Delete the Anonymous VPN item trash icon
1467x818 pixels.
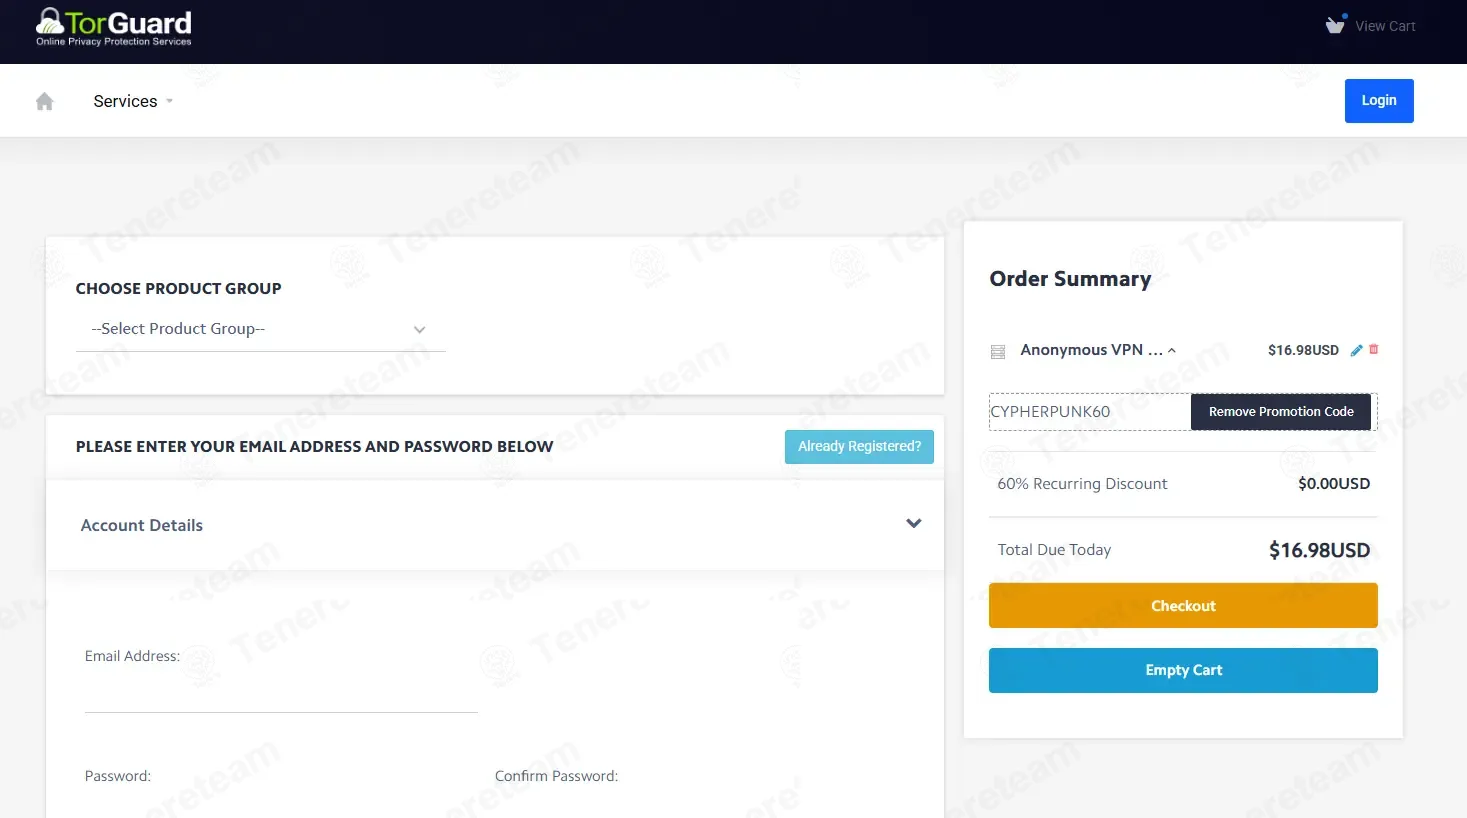coord(1374,349)
